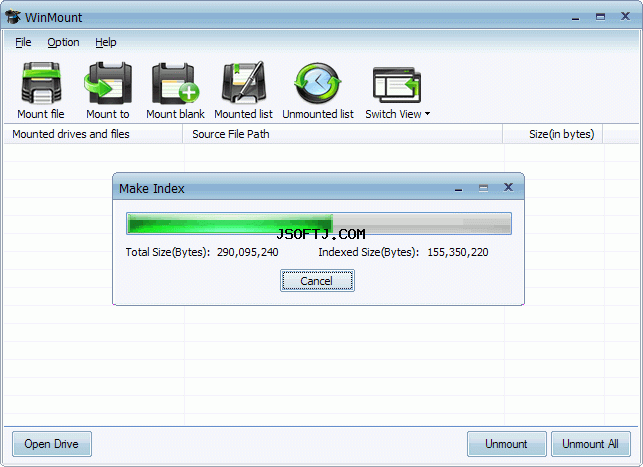Maximize the WinMount main window

(600, 17)
